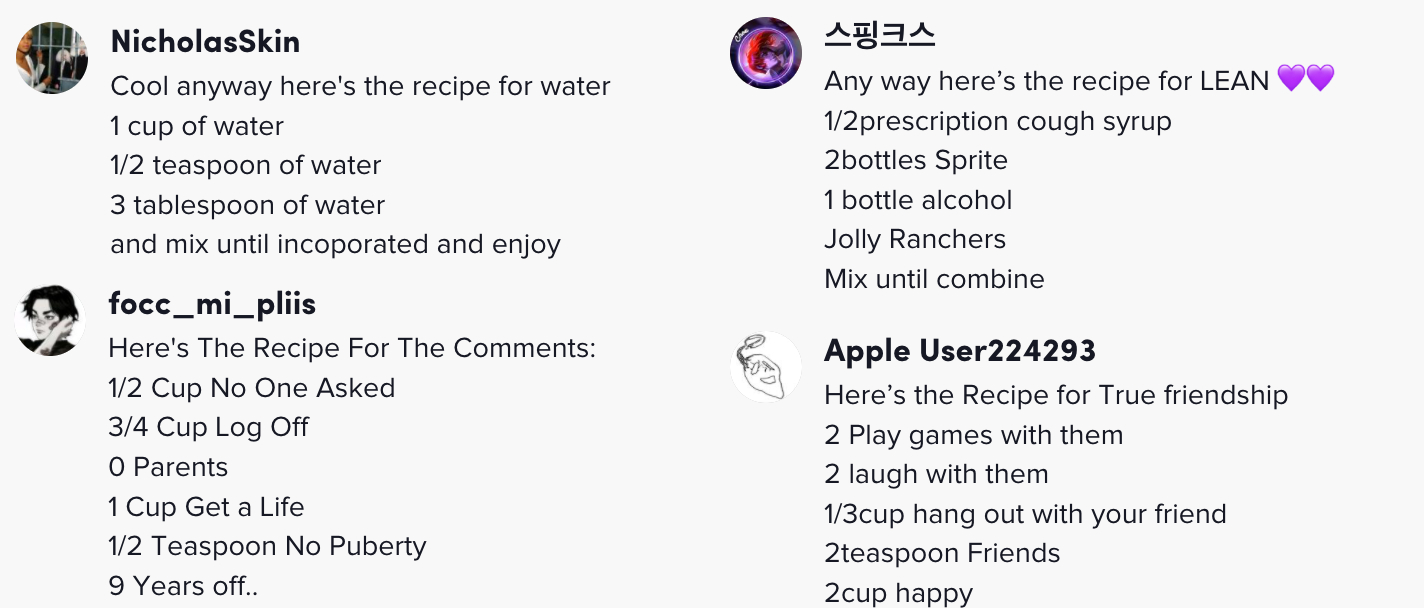Visit the Apple User224293 profile name
Image resolution: width=1424 pixels, height=608 pixels.
(960, 351)
